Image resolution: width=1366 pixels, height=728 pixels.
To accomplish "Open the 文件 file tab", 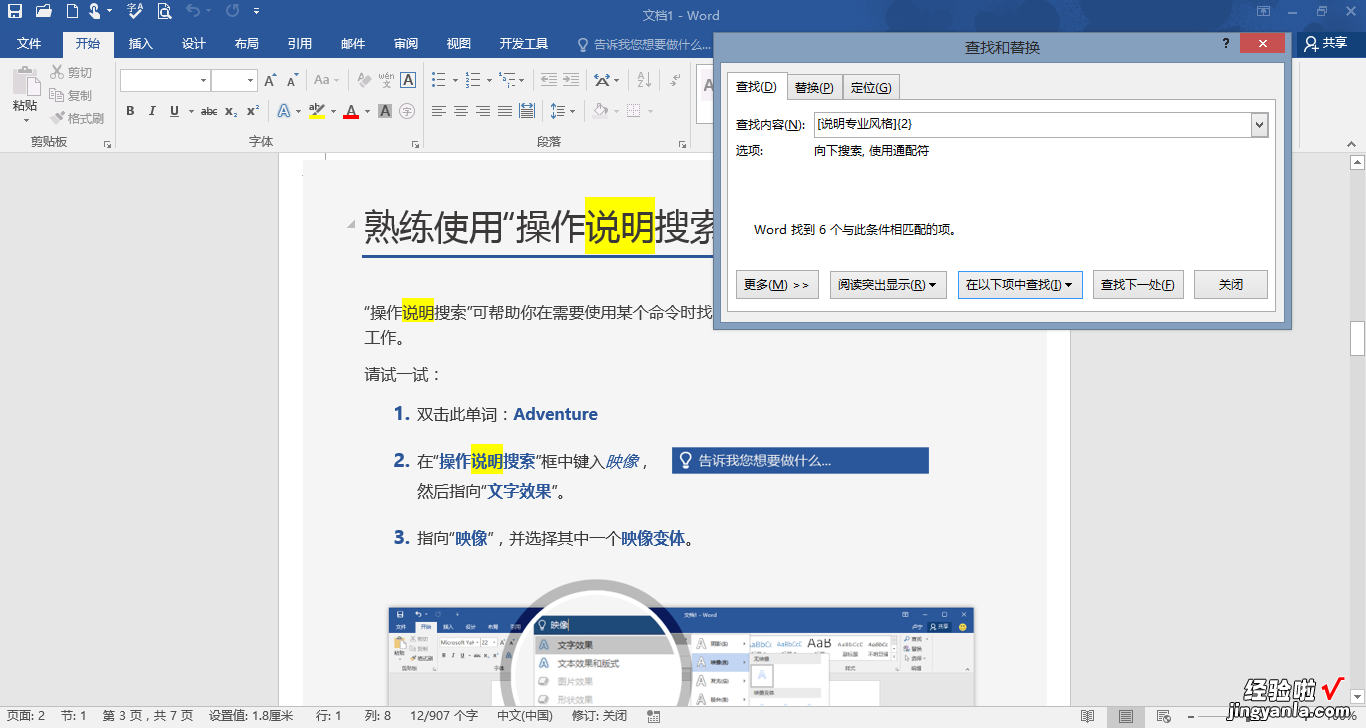I will pyautogui.click(x=29, y=44).
